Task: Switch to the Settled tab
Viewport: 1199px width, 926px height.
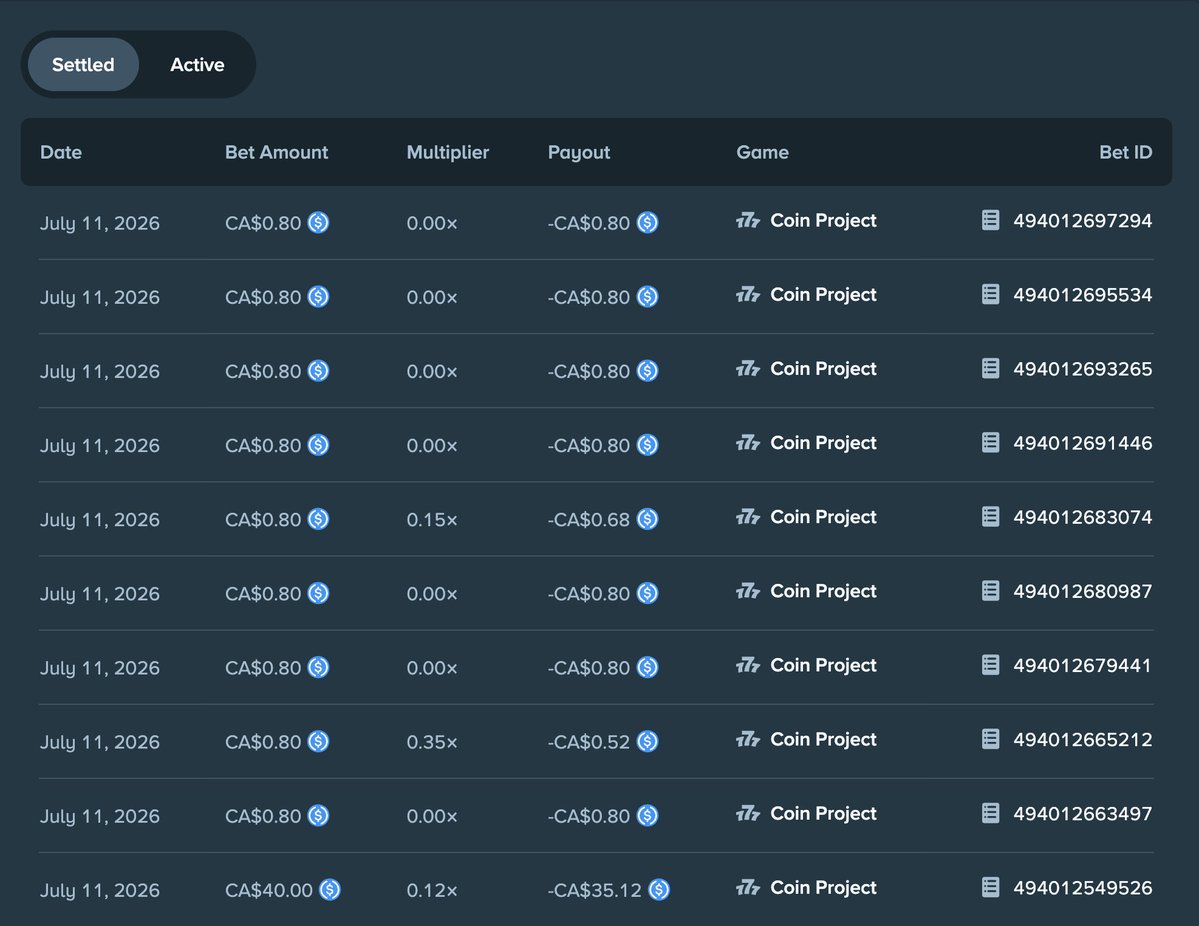Action: (83, 64)
